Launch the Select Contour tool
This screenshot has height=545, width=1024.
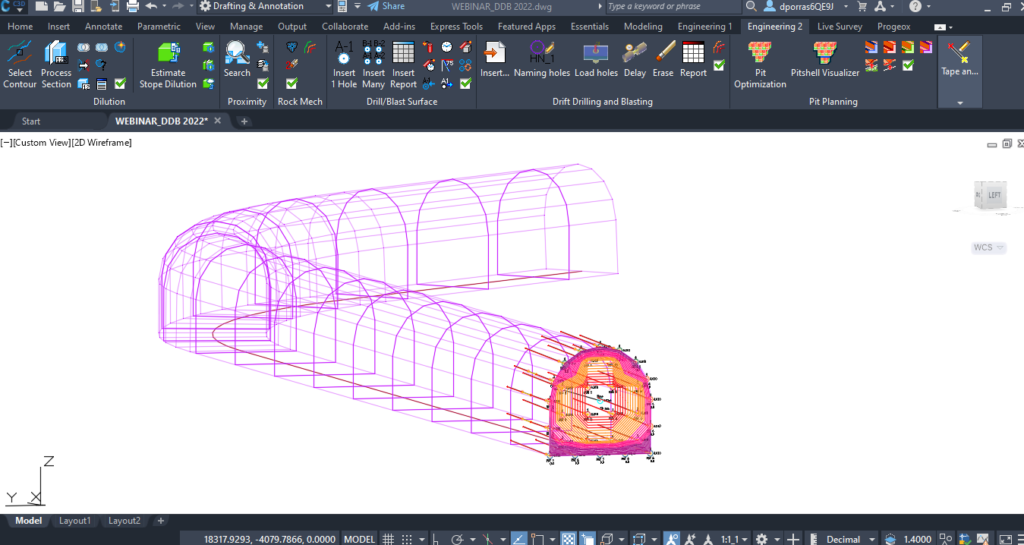(20, 64)
